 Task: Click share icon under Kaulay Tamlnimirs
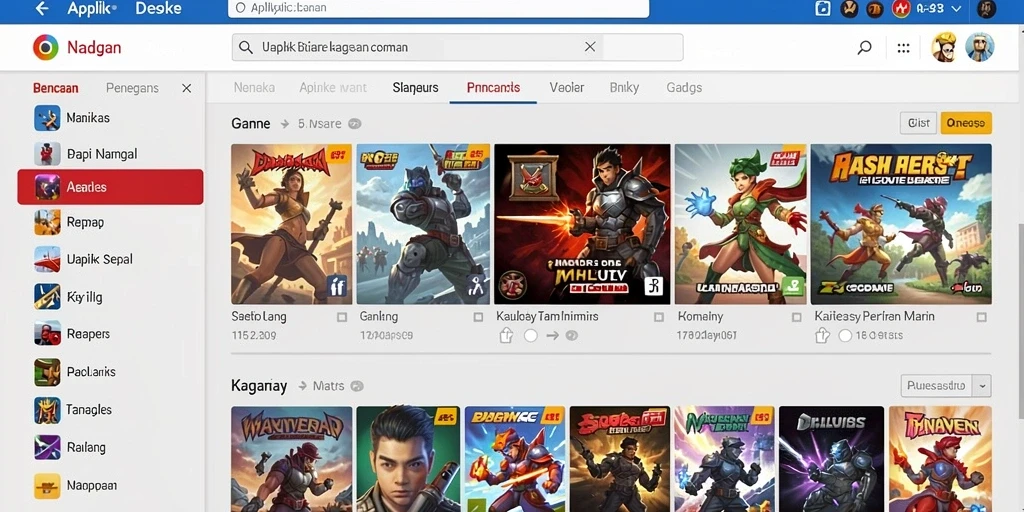pyautogui.click(x=506, y=336)
